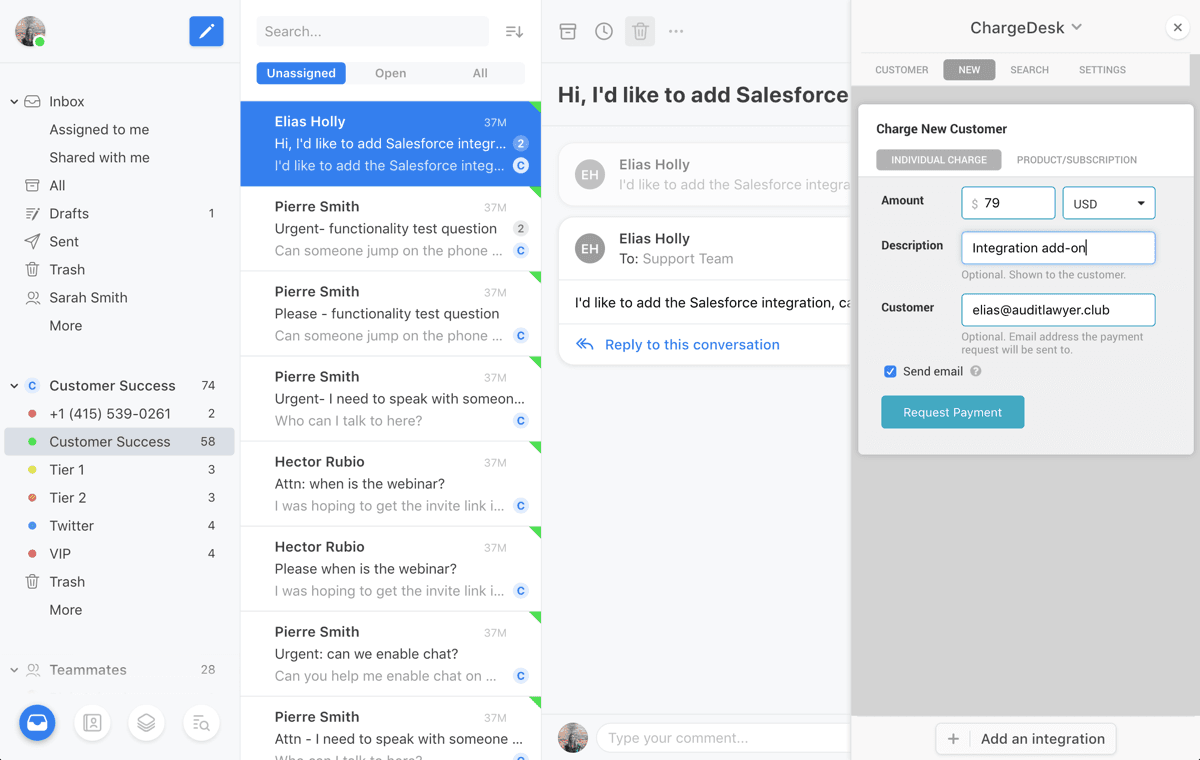Open the compose new message icon

tap(206, 31)
